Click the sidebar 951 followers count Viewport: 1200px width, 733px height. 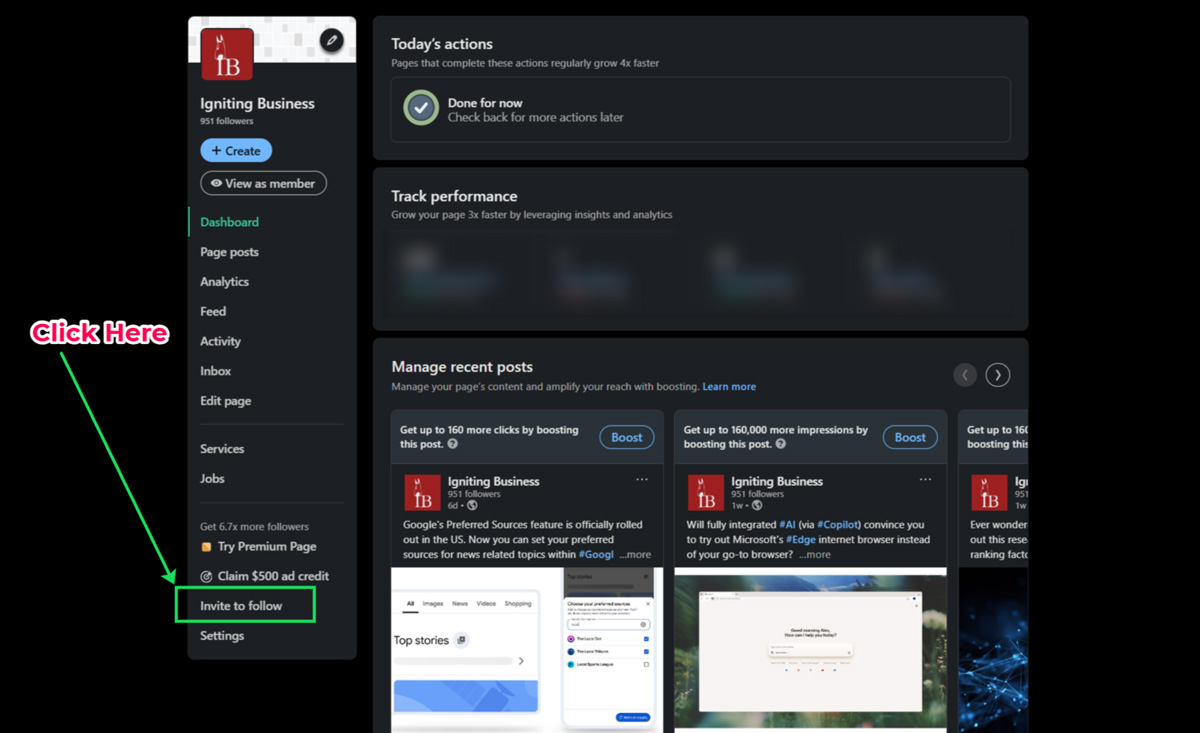coord(227,121)
